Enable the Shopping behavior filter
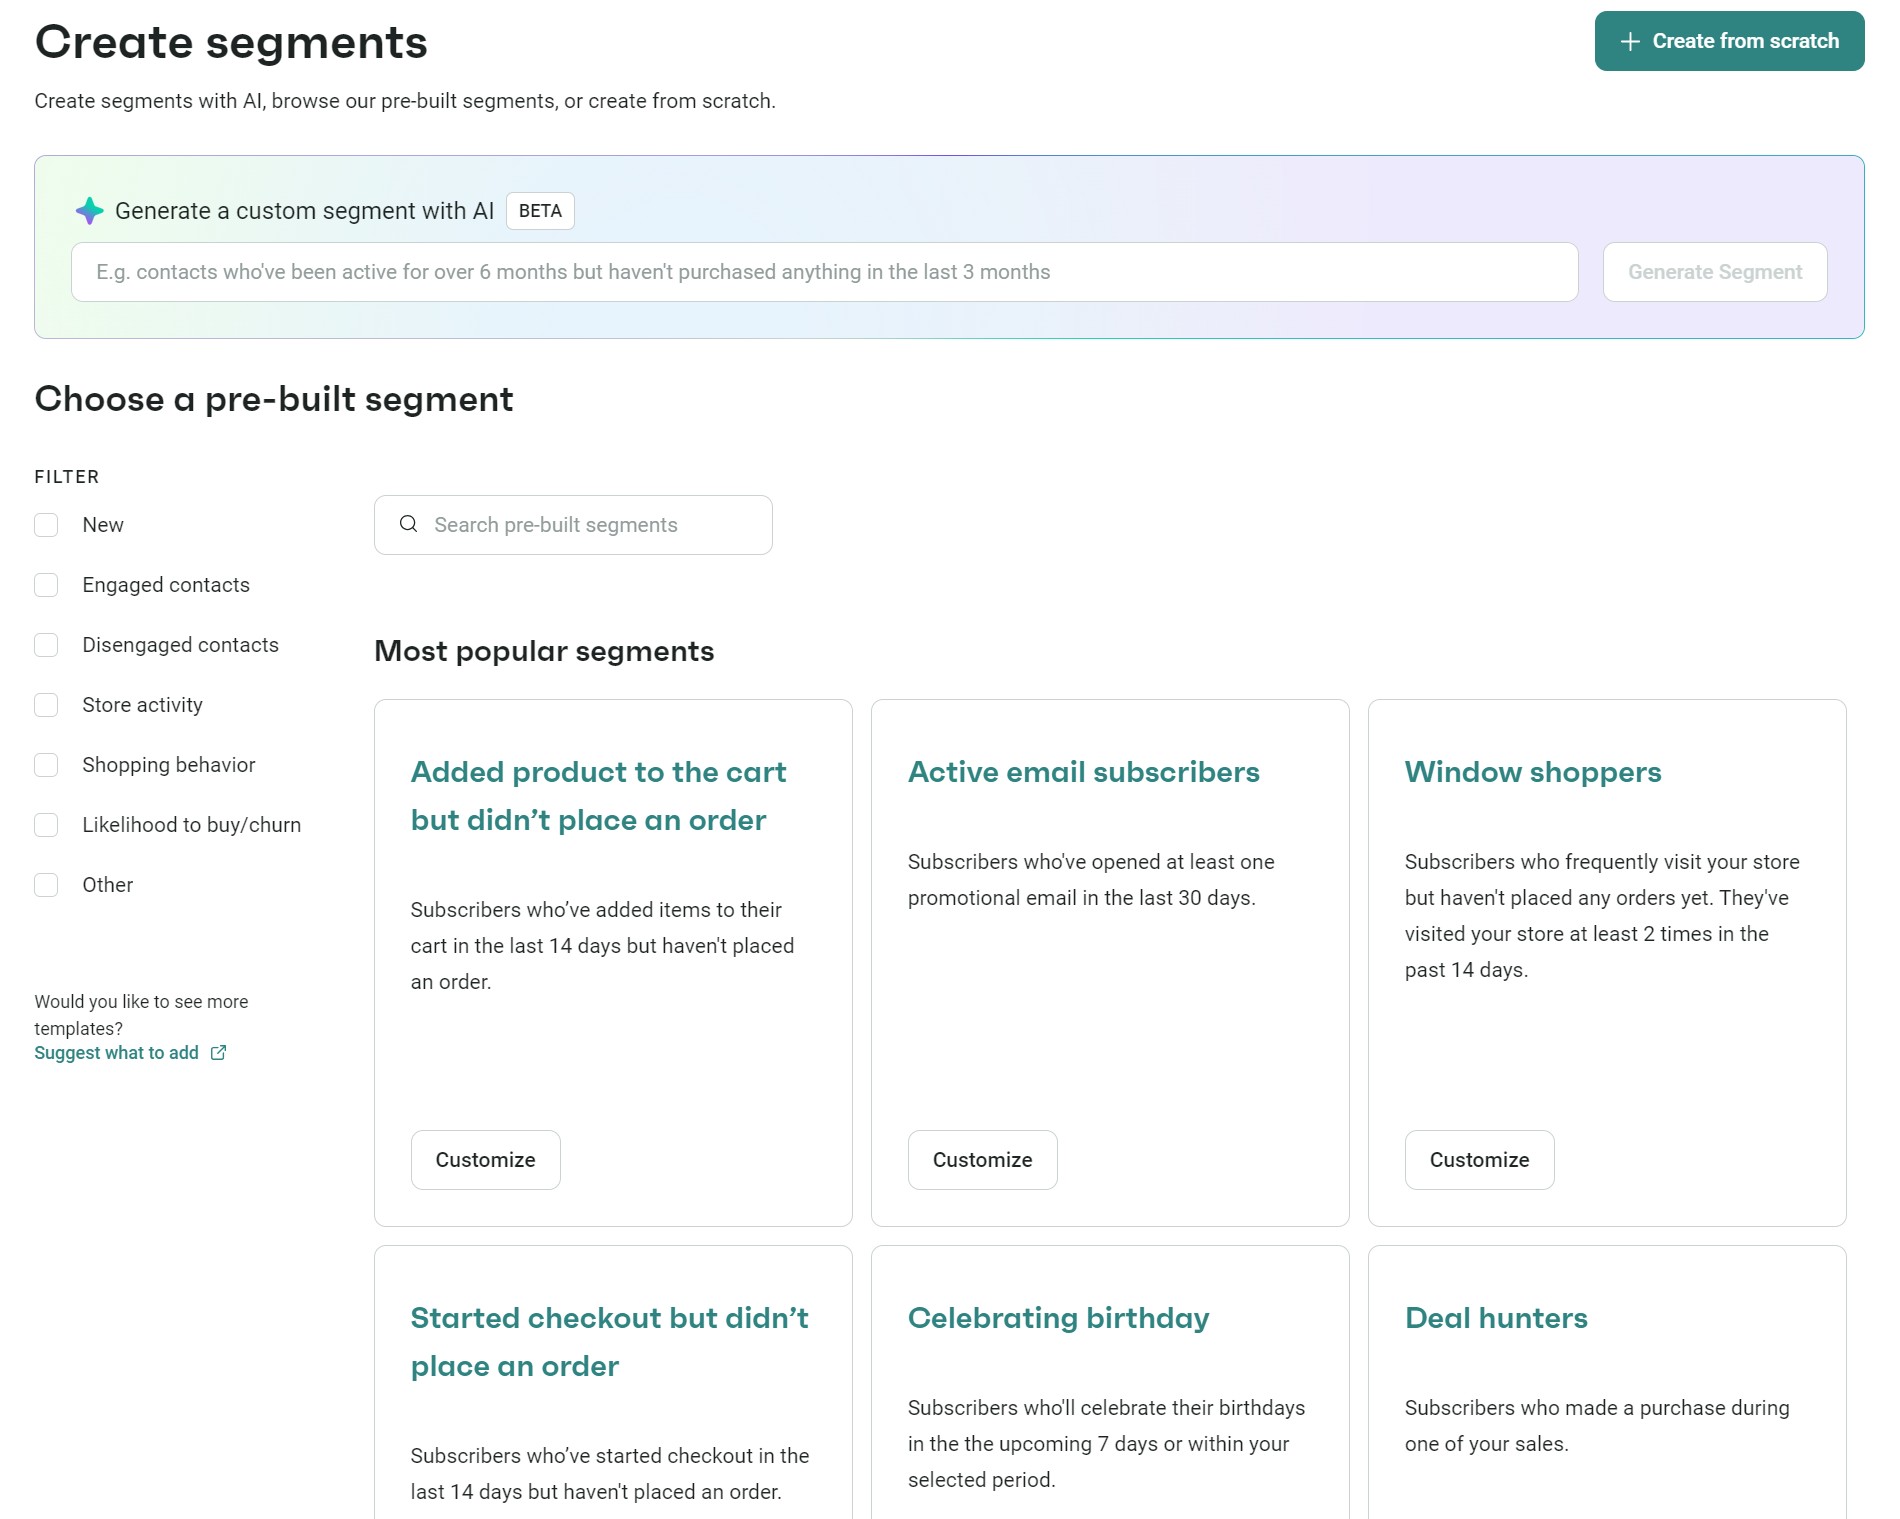Image resolution: width=1900 pixels, height=1519 pixels. click(46, 764)
